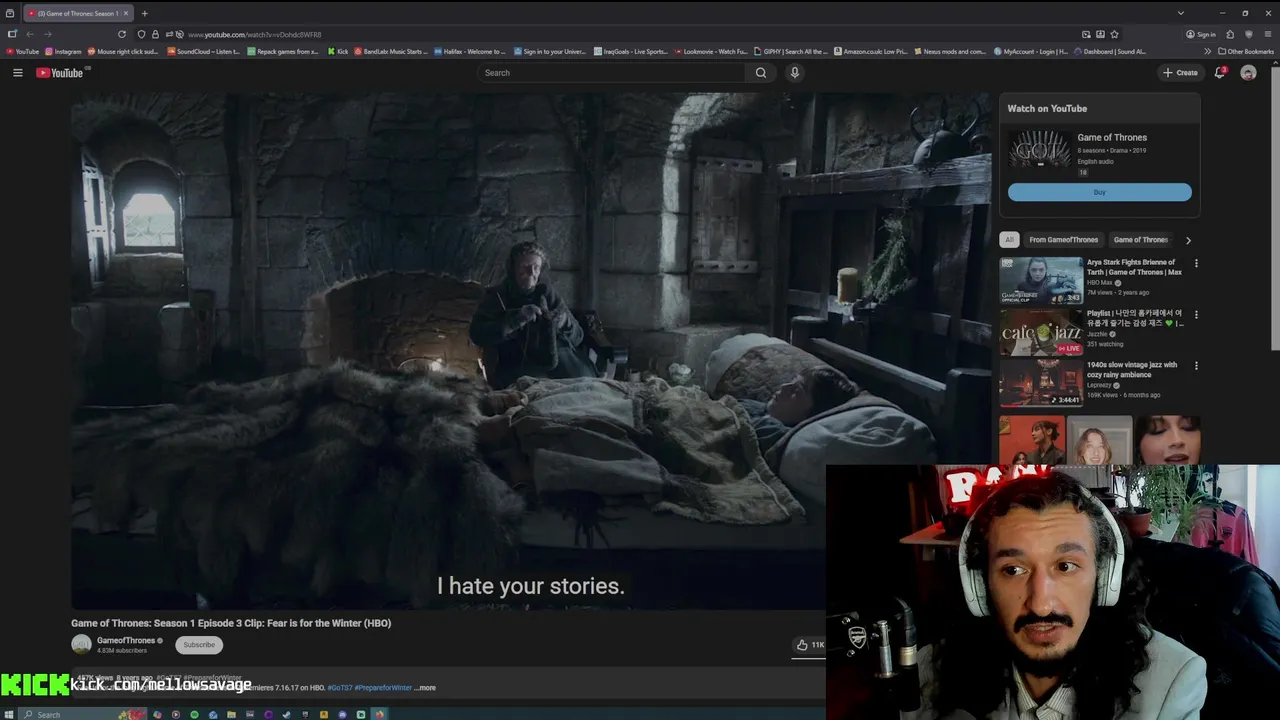The image size is (1280, 720).
Task: Activate voice search microphone icon
Action: [x=795, y=73]
